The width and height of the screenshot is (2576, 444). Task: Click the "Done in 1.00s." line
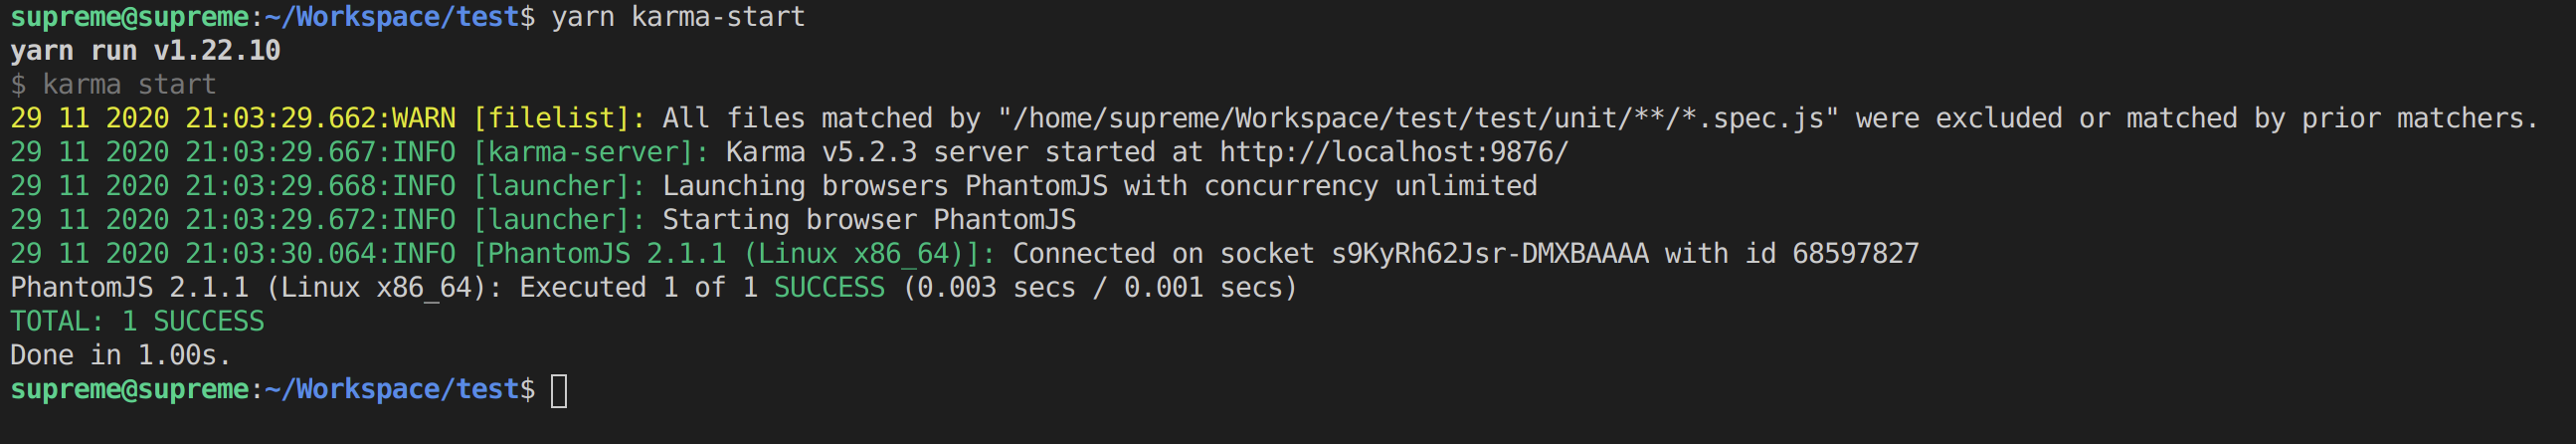coord(120,356)
